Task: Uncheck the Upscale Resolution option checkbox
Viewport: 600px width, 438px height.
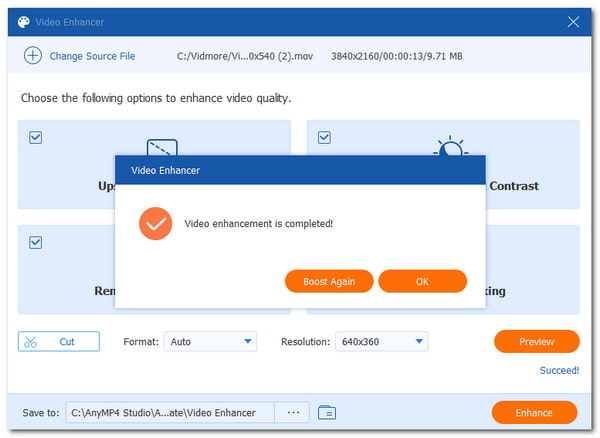Action: (36, 137)
